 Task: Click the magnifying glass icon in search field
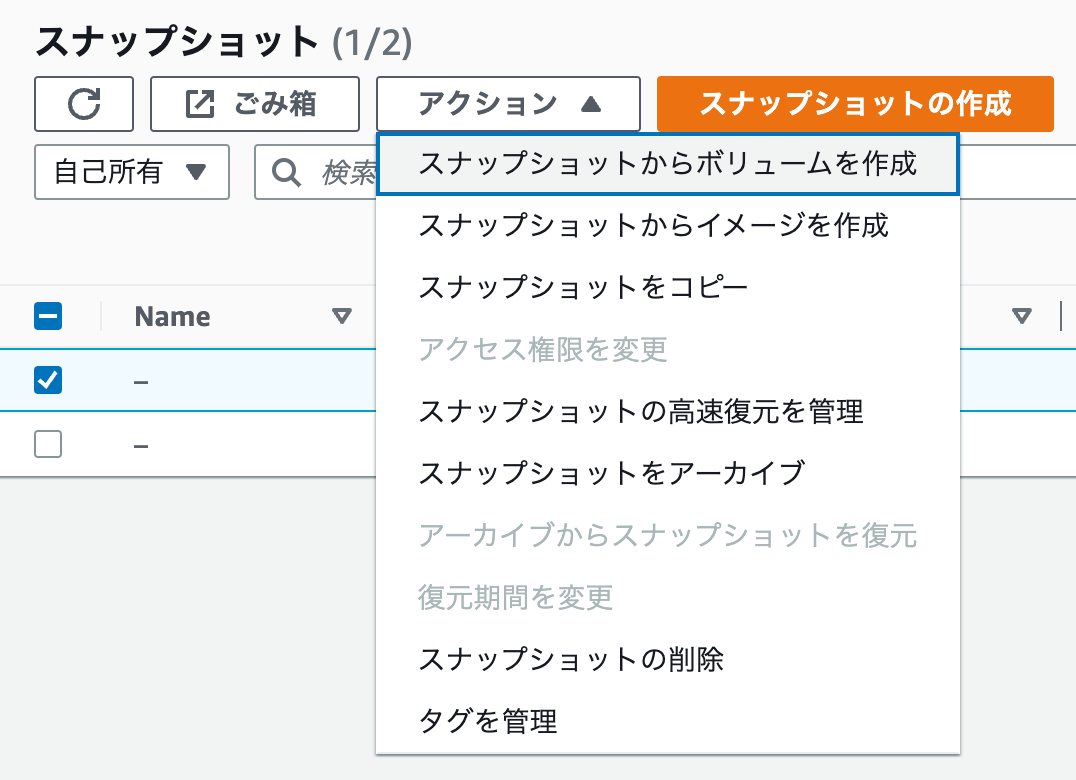click(x=287, y=172)
